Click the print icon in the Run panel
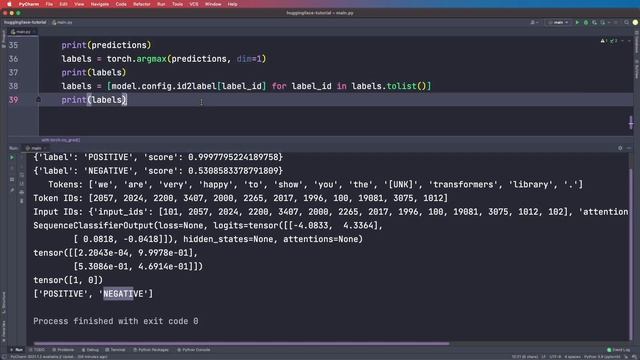 (x=22, y=192)
